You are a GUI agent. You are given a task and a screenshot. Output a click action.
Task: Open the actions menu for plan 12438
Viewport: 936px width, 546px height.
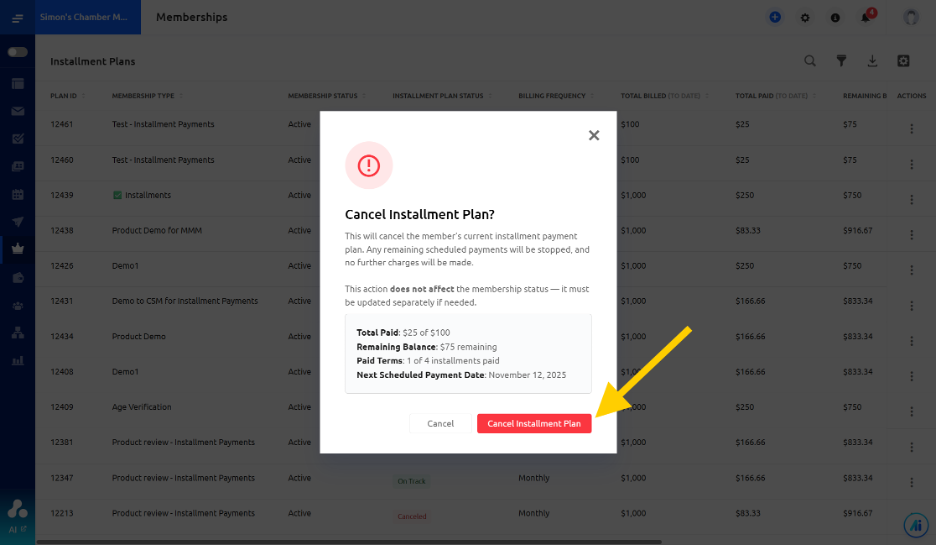tap(911, 235)
